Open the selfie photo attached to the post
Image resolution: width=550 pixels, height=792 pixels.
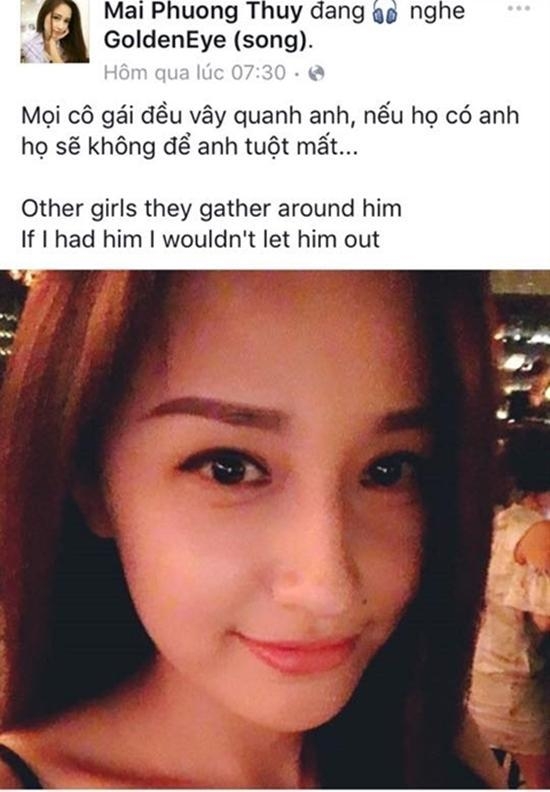(x=275, y=529)
